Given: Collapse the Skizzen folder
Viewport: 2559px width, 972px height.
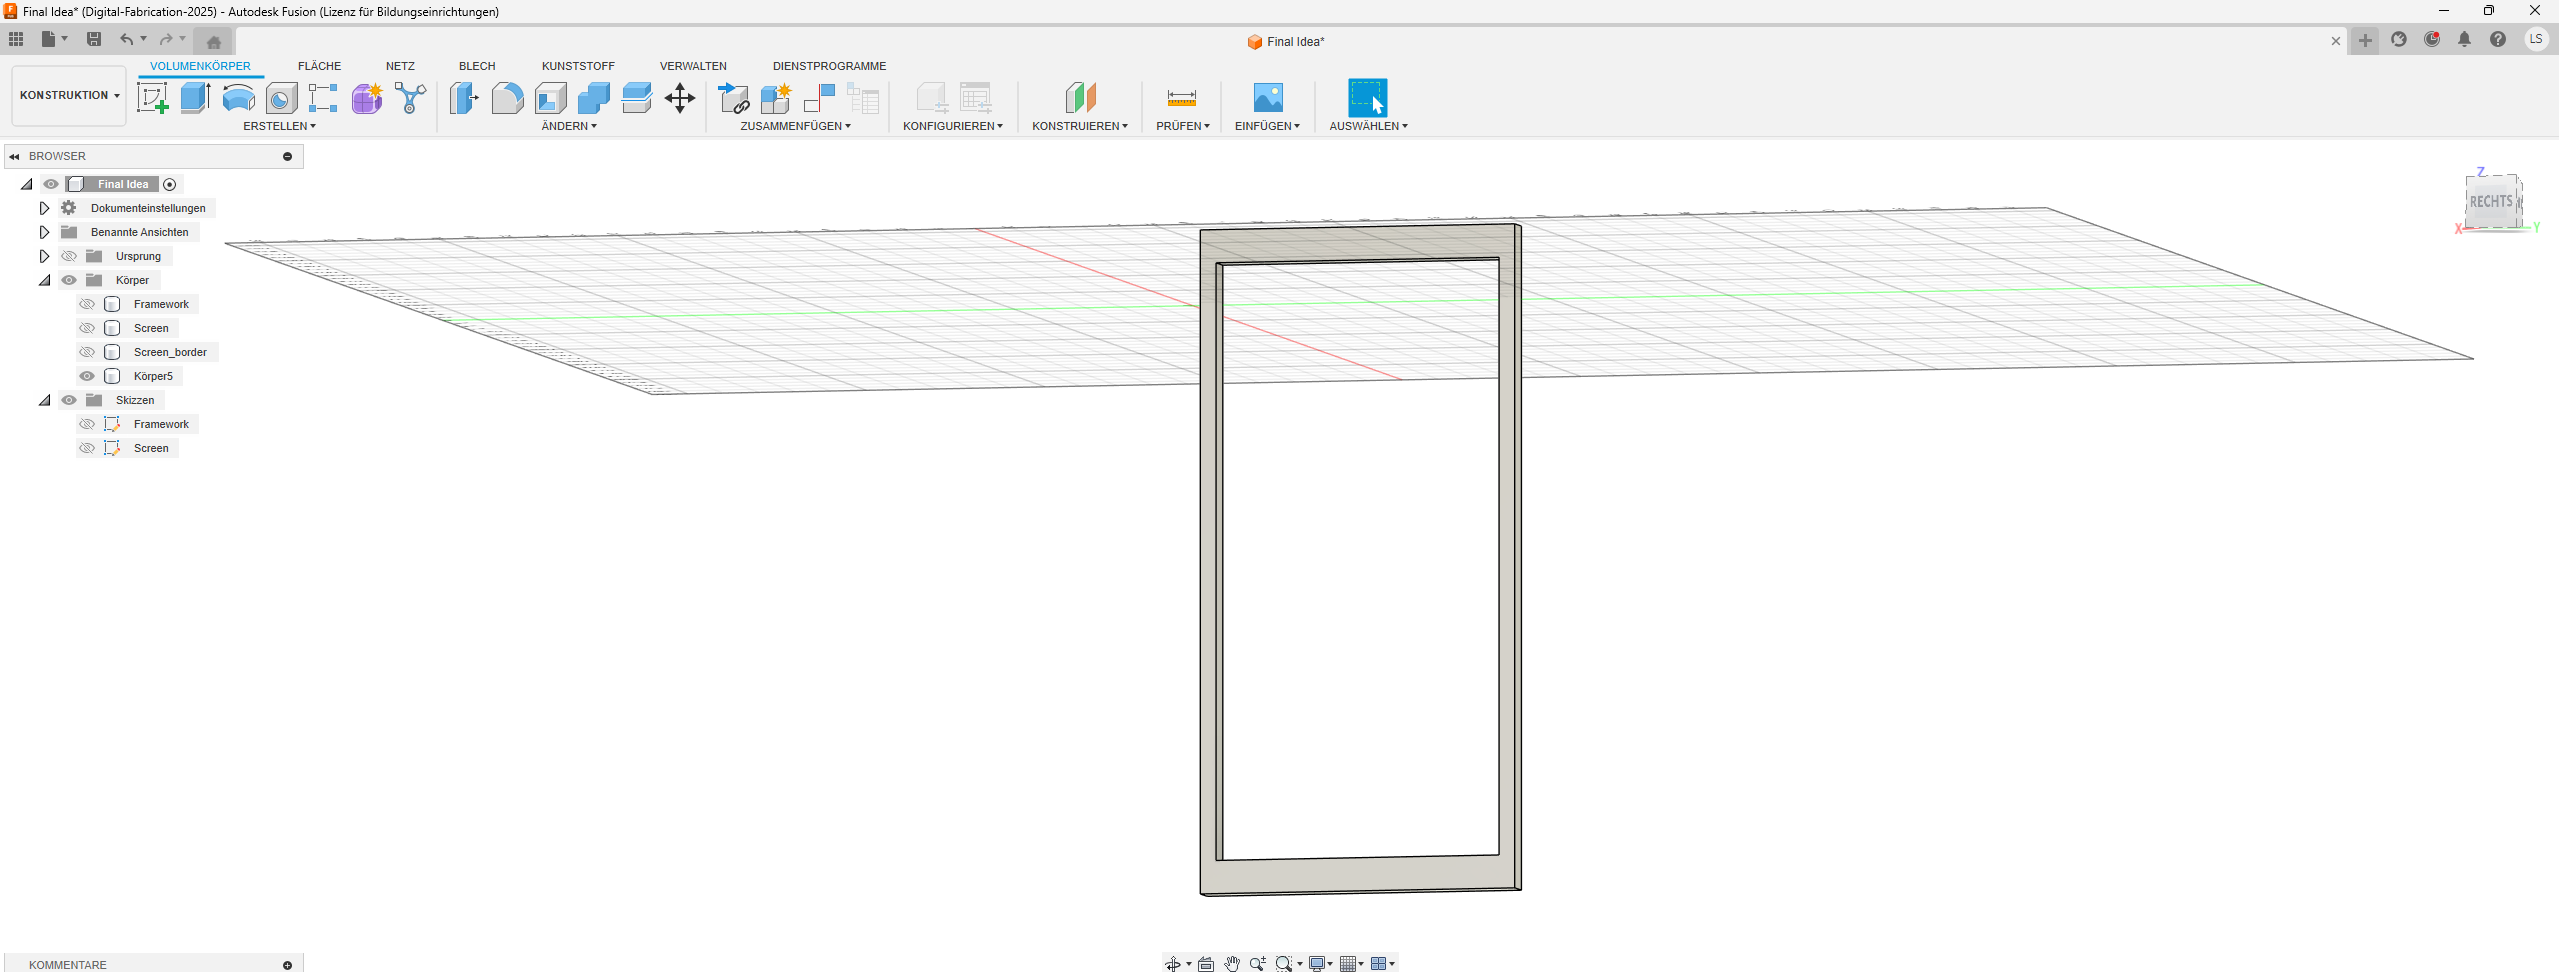Looking at the screenshot, I should tap(44, 400).
